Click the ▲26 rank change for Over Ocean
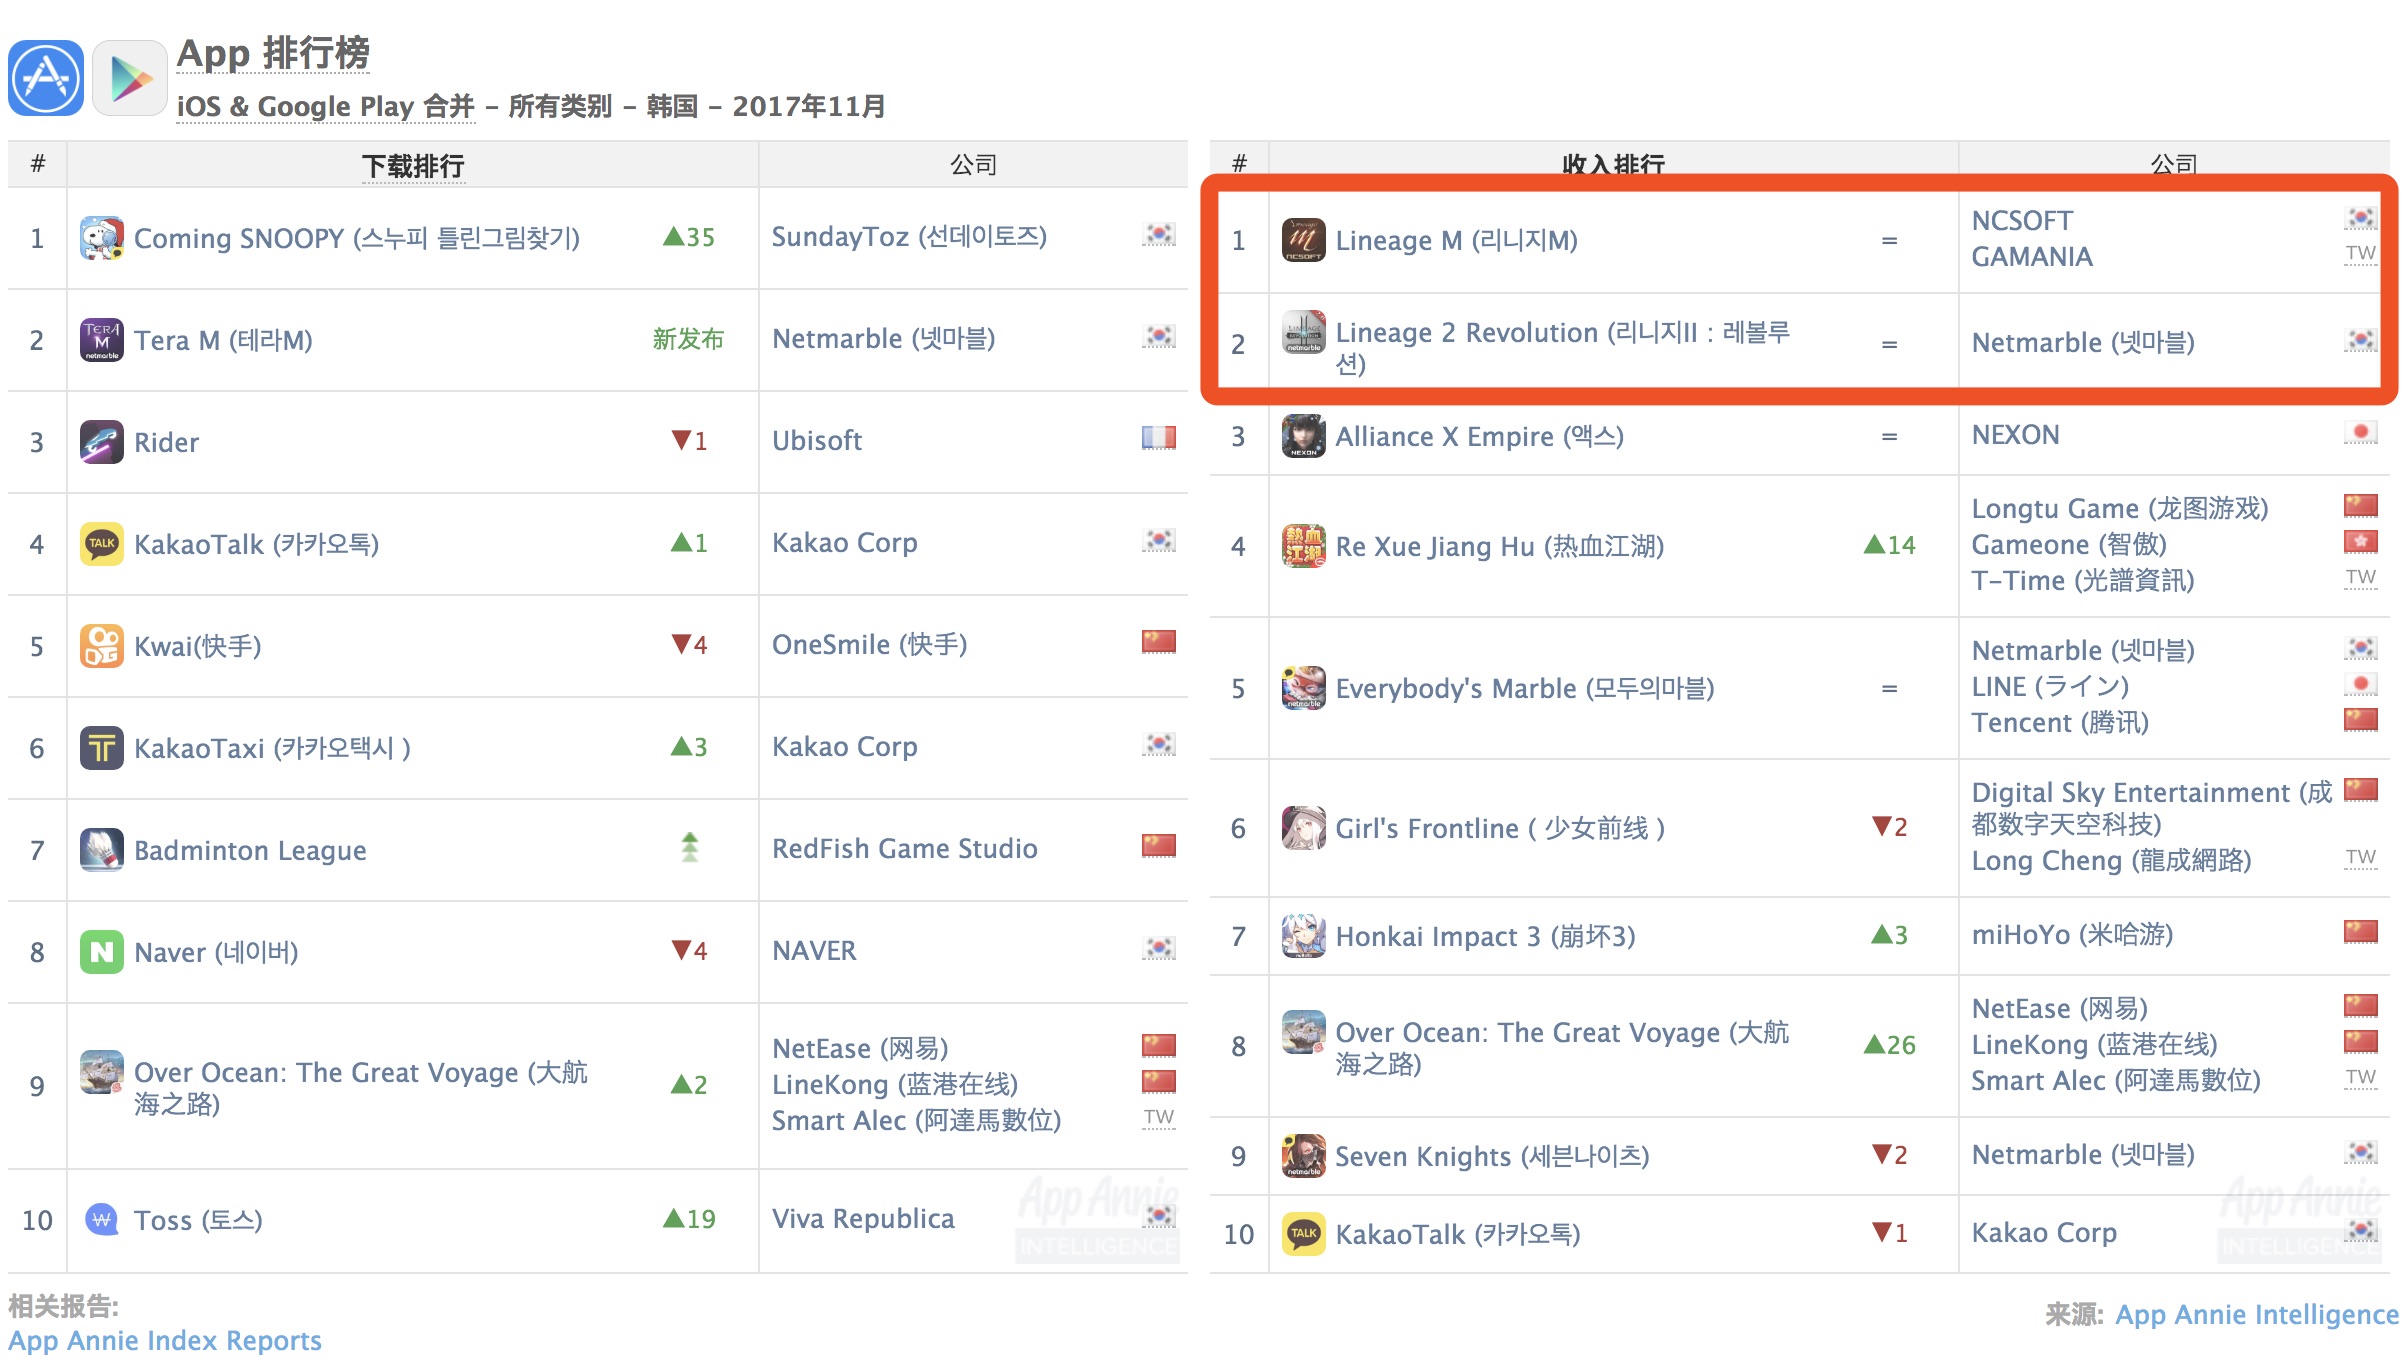 coord(1890,1045)
